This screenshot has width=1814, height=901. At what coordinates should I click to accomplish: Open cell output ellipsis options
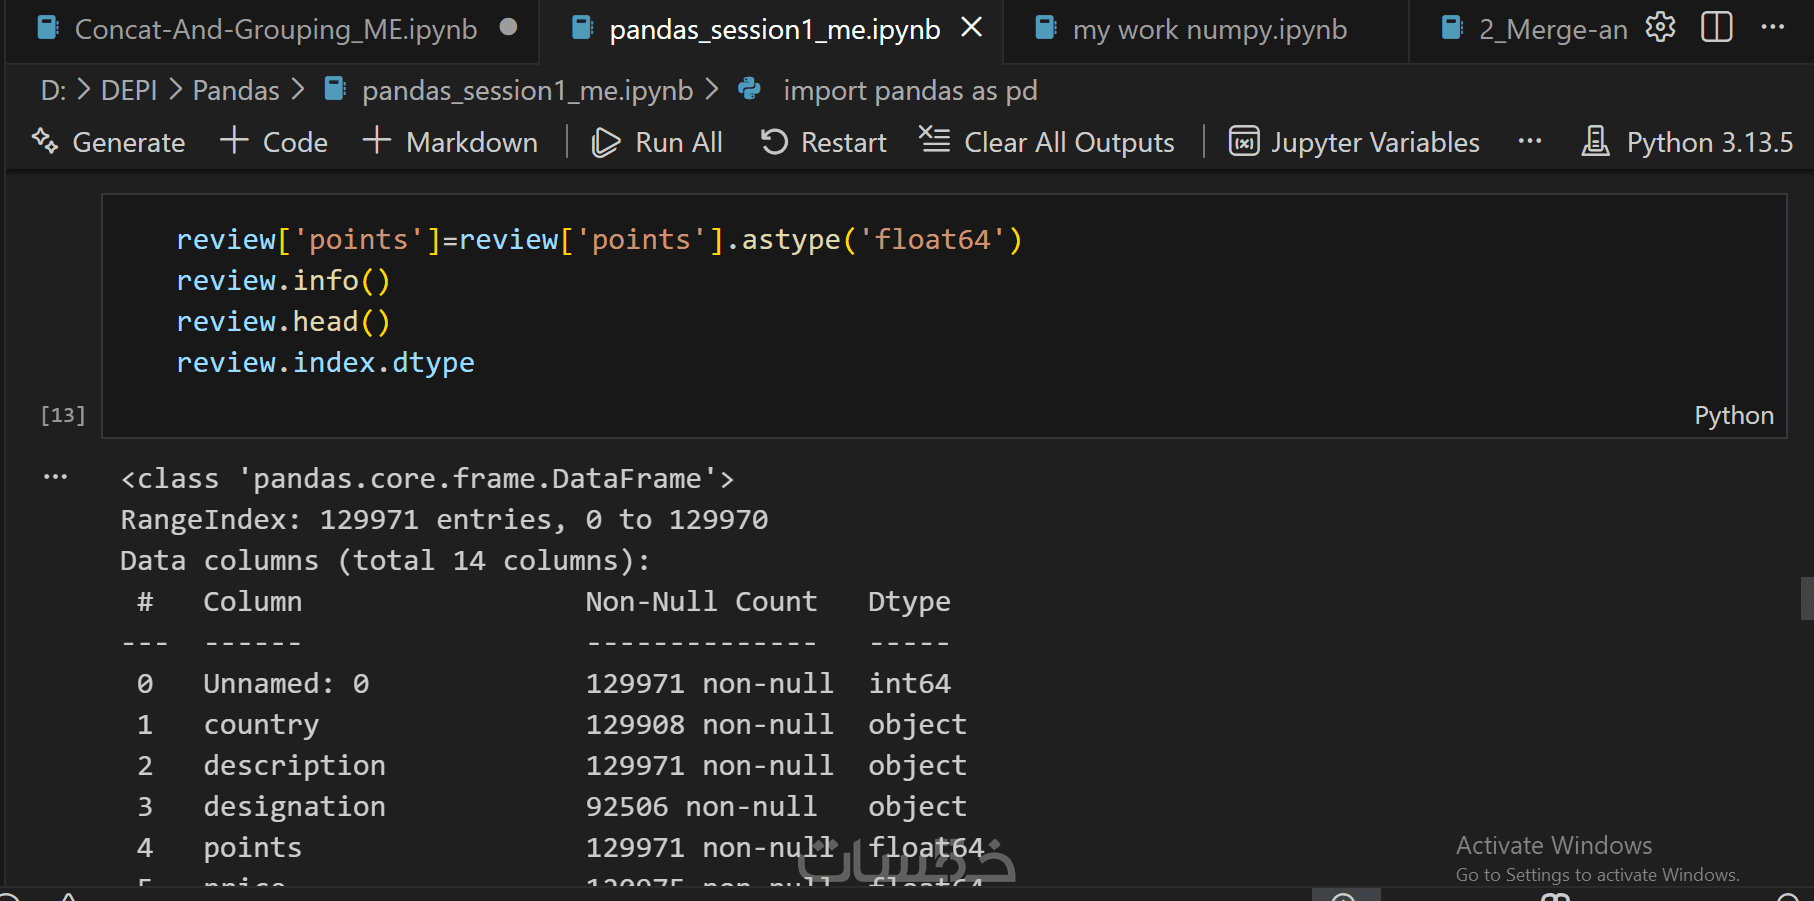[x=56, y=477]
